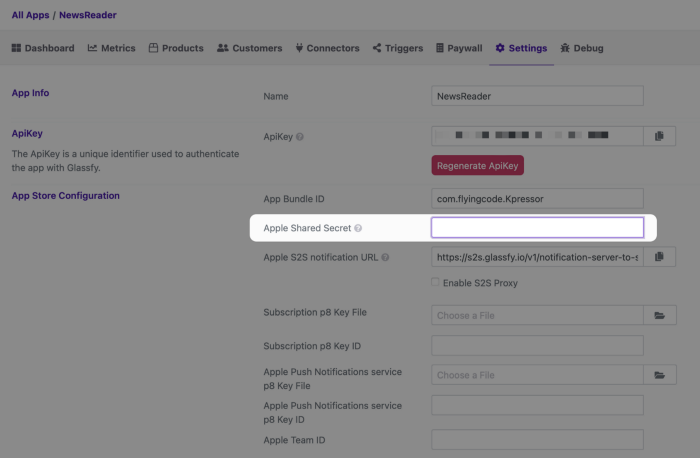Image resolution: width=700 pixels, height=458 pixels.
Task: Show help for Apple Shared Secret
Action: pos(358,228)
